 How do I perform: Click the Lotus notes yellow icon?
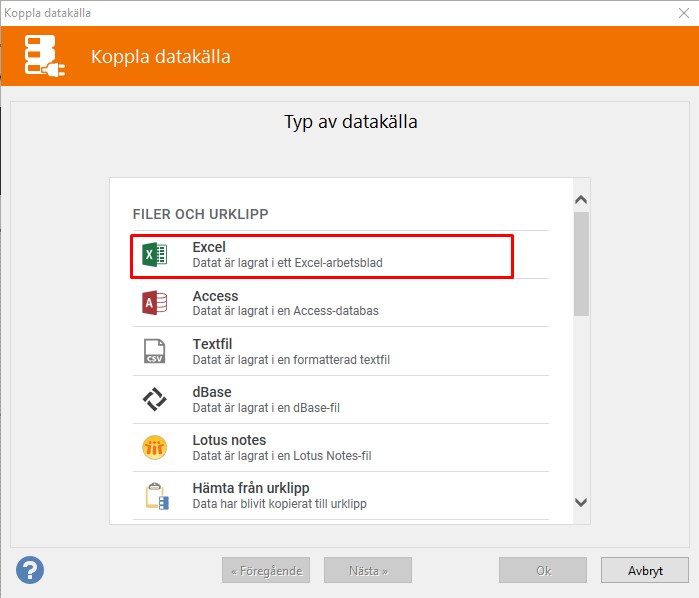(x=154, y=447)
